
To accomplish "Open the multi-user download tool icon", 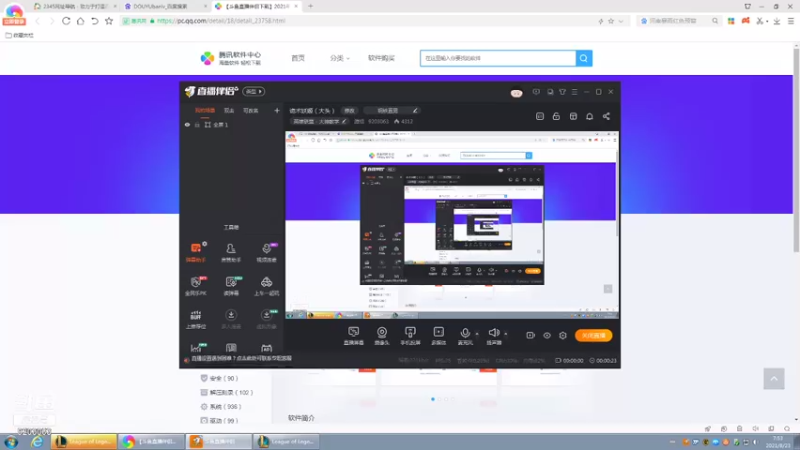I will pyautogui.click(x=231, y=319).
